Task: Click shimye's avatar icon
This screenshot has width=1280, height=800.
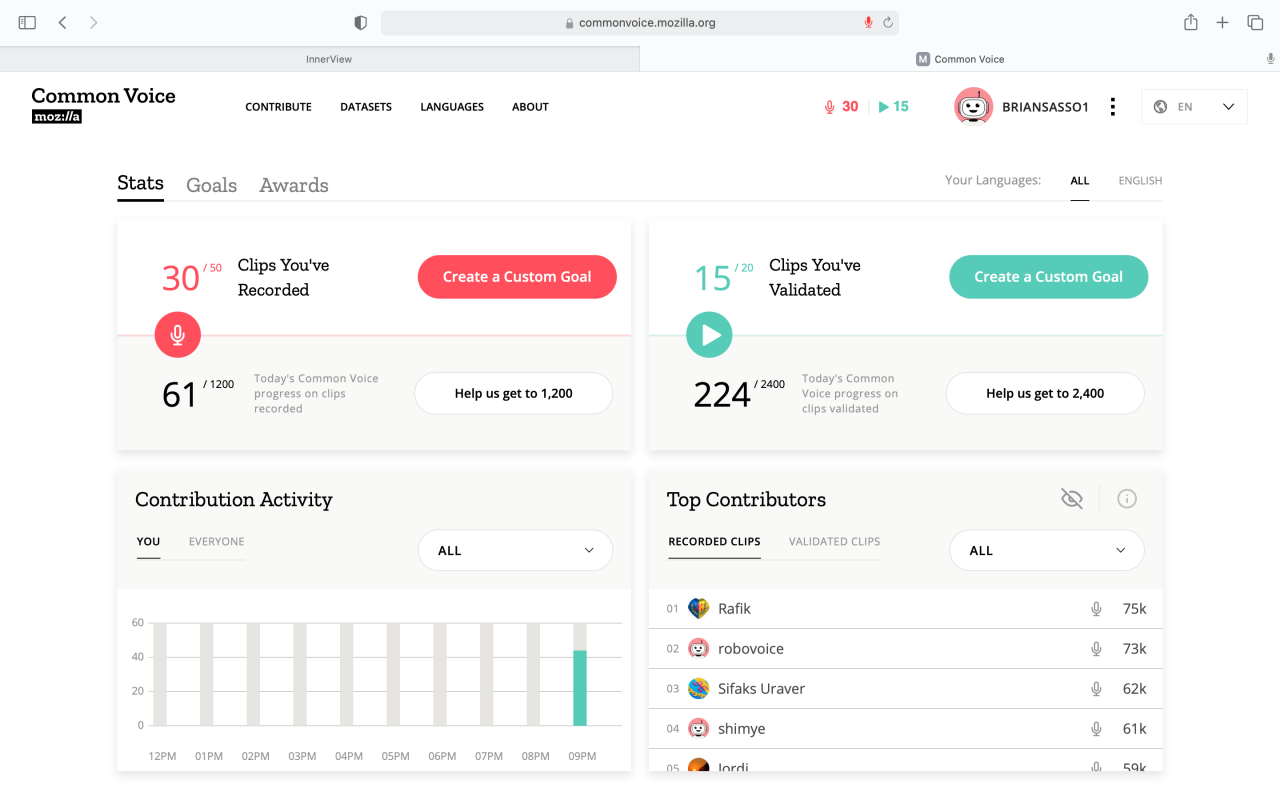Action: pyautogui.click(x=699, y=728)
